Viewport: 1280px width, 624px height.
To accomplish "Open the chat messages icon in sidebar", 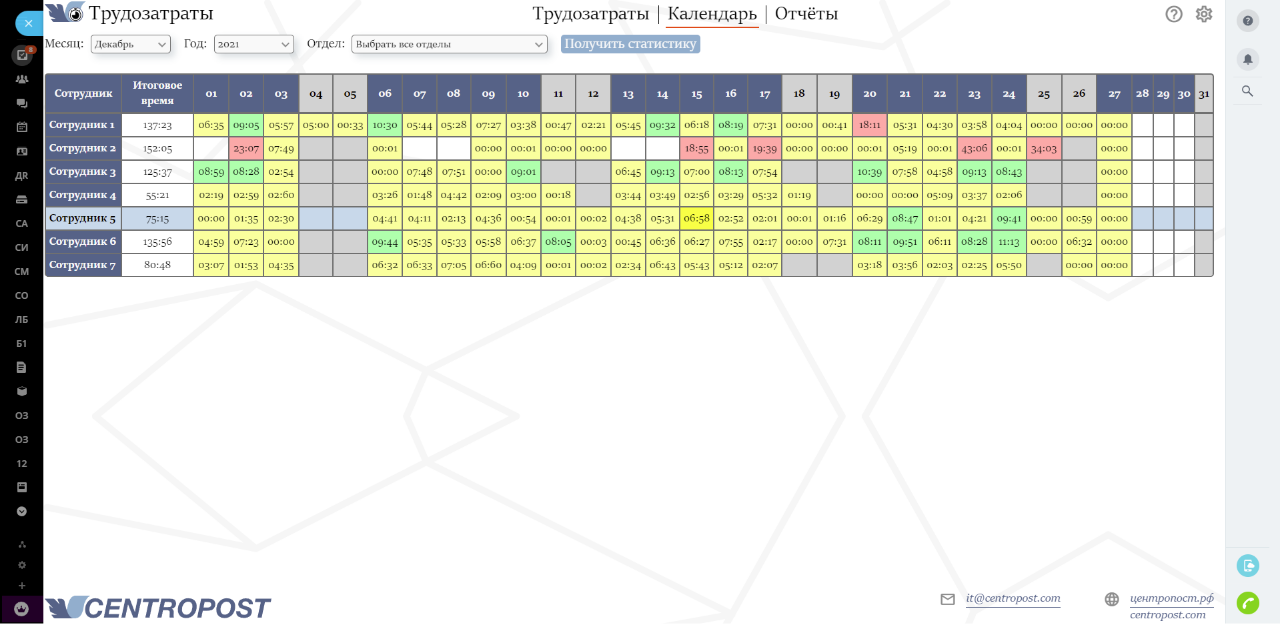I will point(22,103).
